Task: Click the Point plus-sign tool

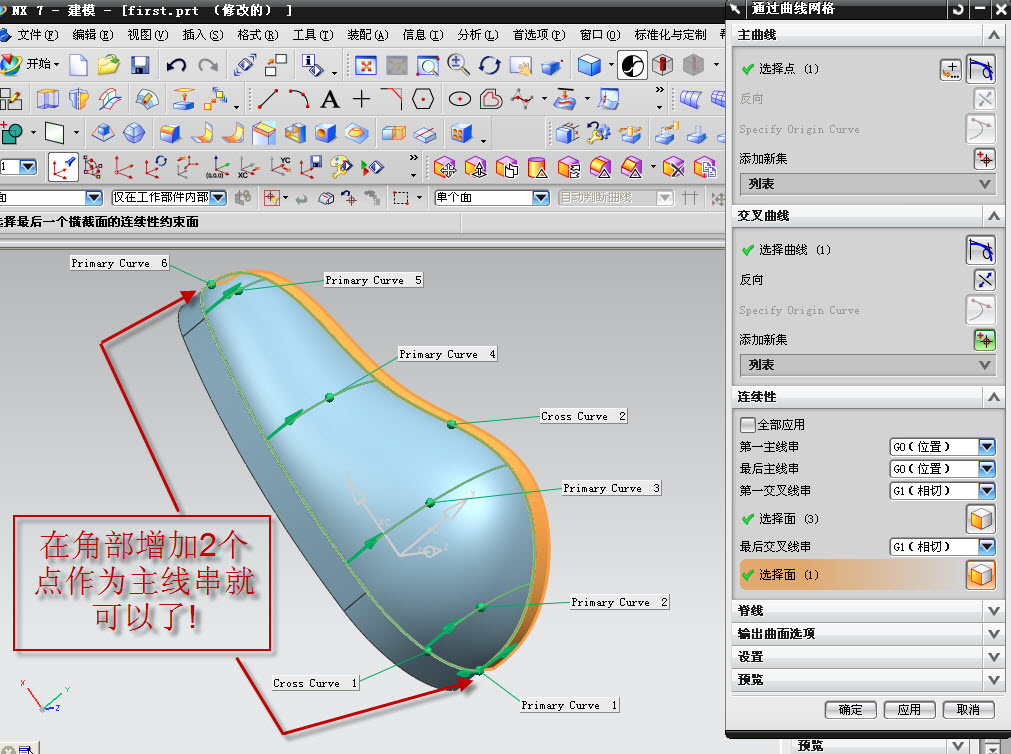Action: (361, 99)
